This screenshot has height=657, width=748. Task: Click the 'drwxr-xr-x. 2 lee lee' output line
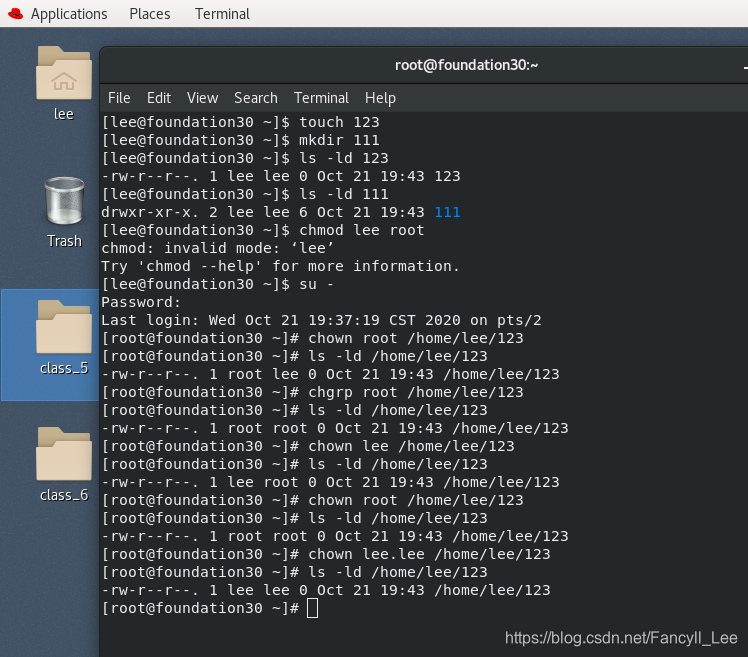(x=280, y=212)
